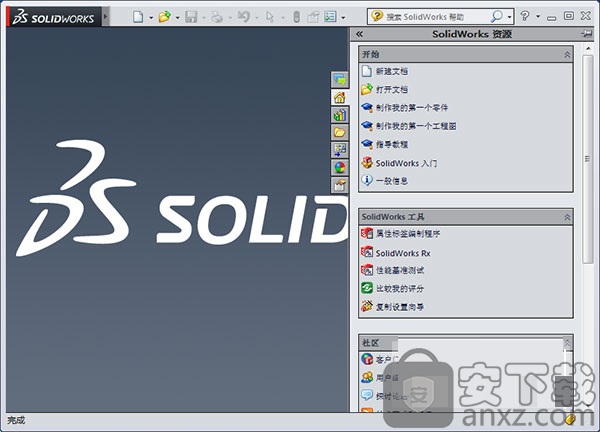Launch 属性标签编制程序 tool
The height and width of the screenshot is (432, 600).
[x=408, y=233]
